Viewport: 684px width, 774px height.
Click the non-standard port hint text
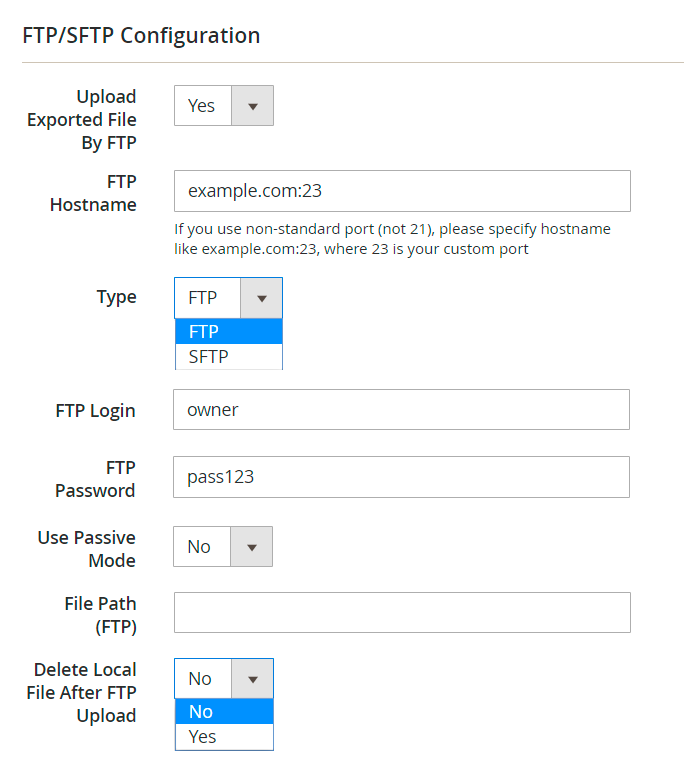tap(392, 239)
